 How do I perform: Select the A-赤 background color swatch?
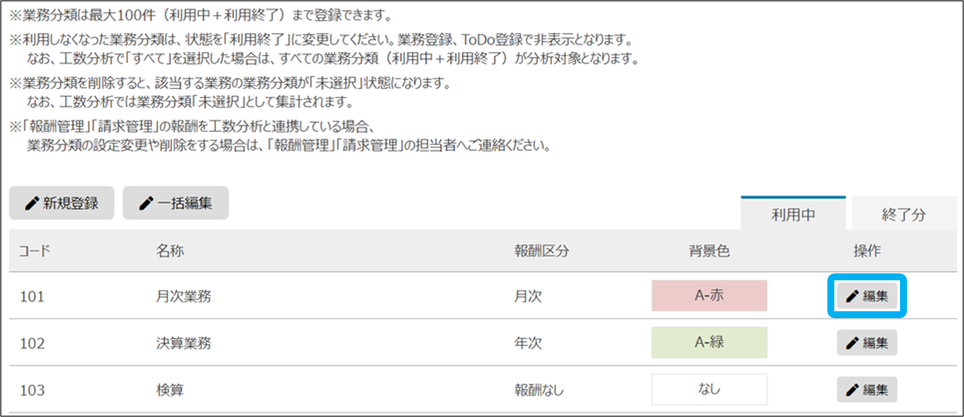tap(708, 296)
